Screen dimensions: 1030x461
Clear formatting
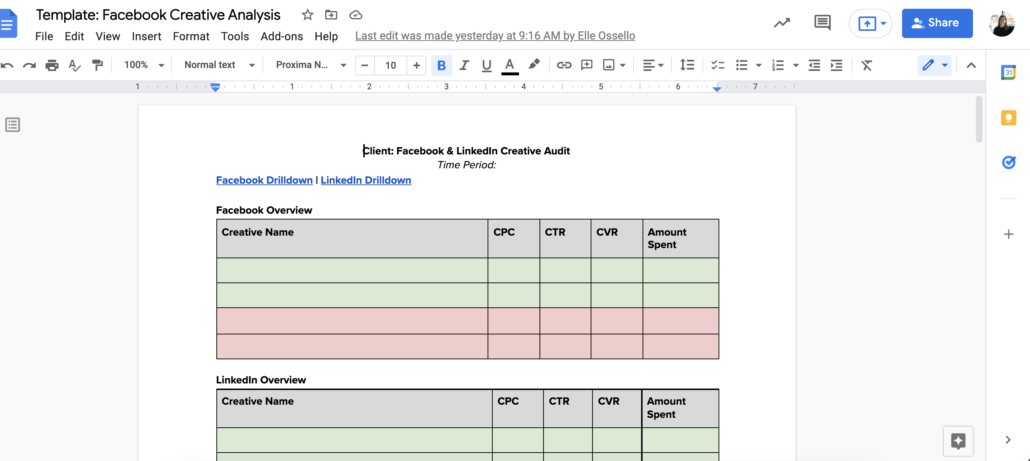tap(866, 65)
